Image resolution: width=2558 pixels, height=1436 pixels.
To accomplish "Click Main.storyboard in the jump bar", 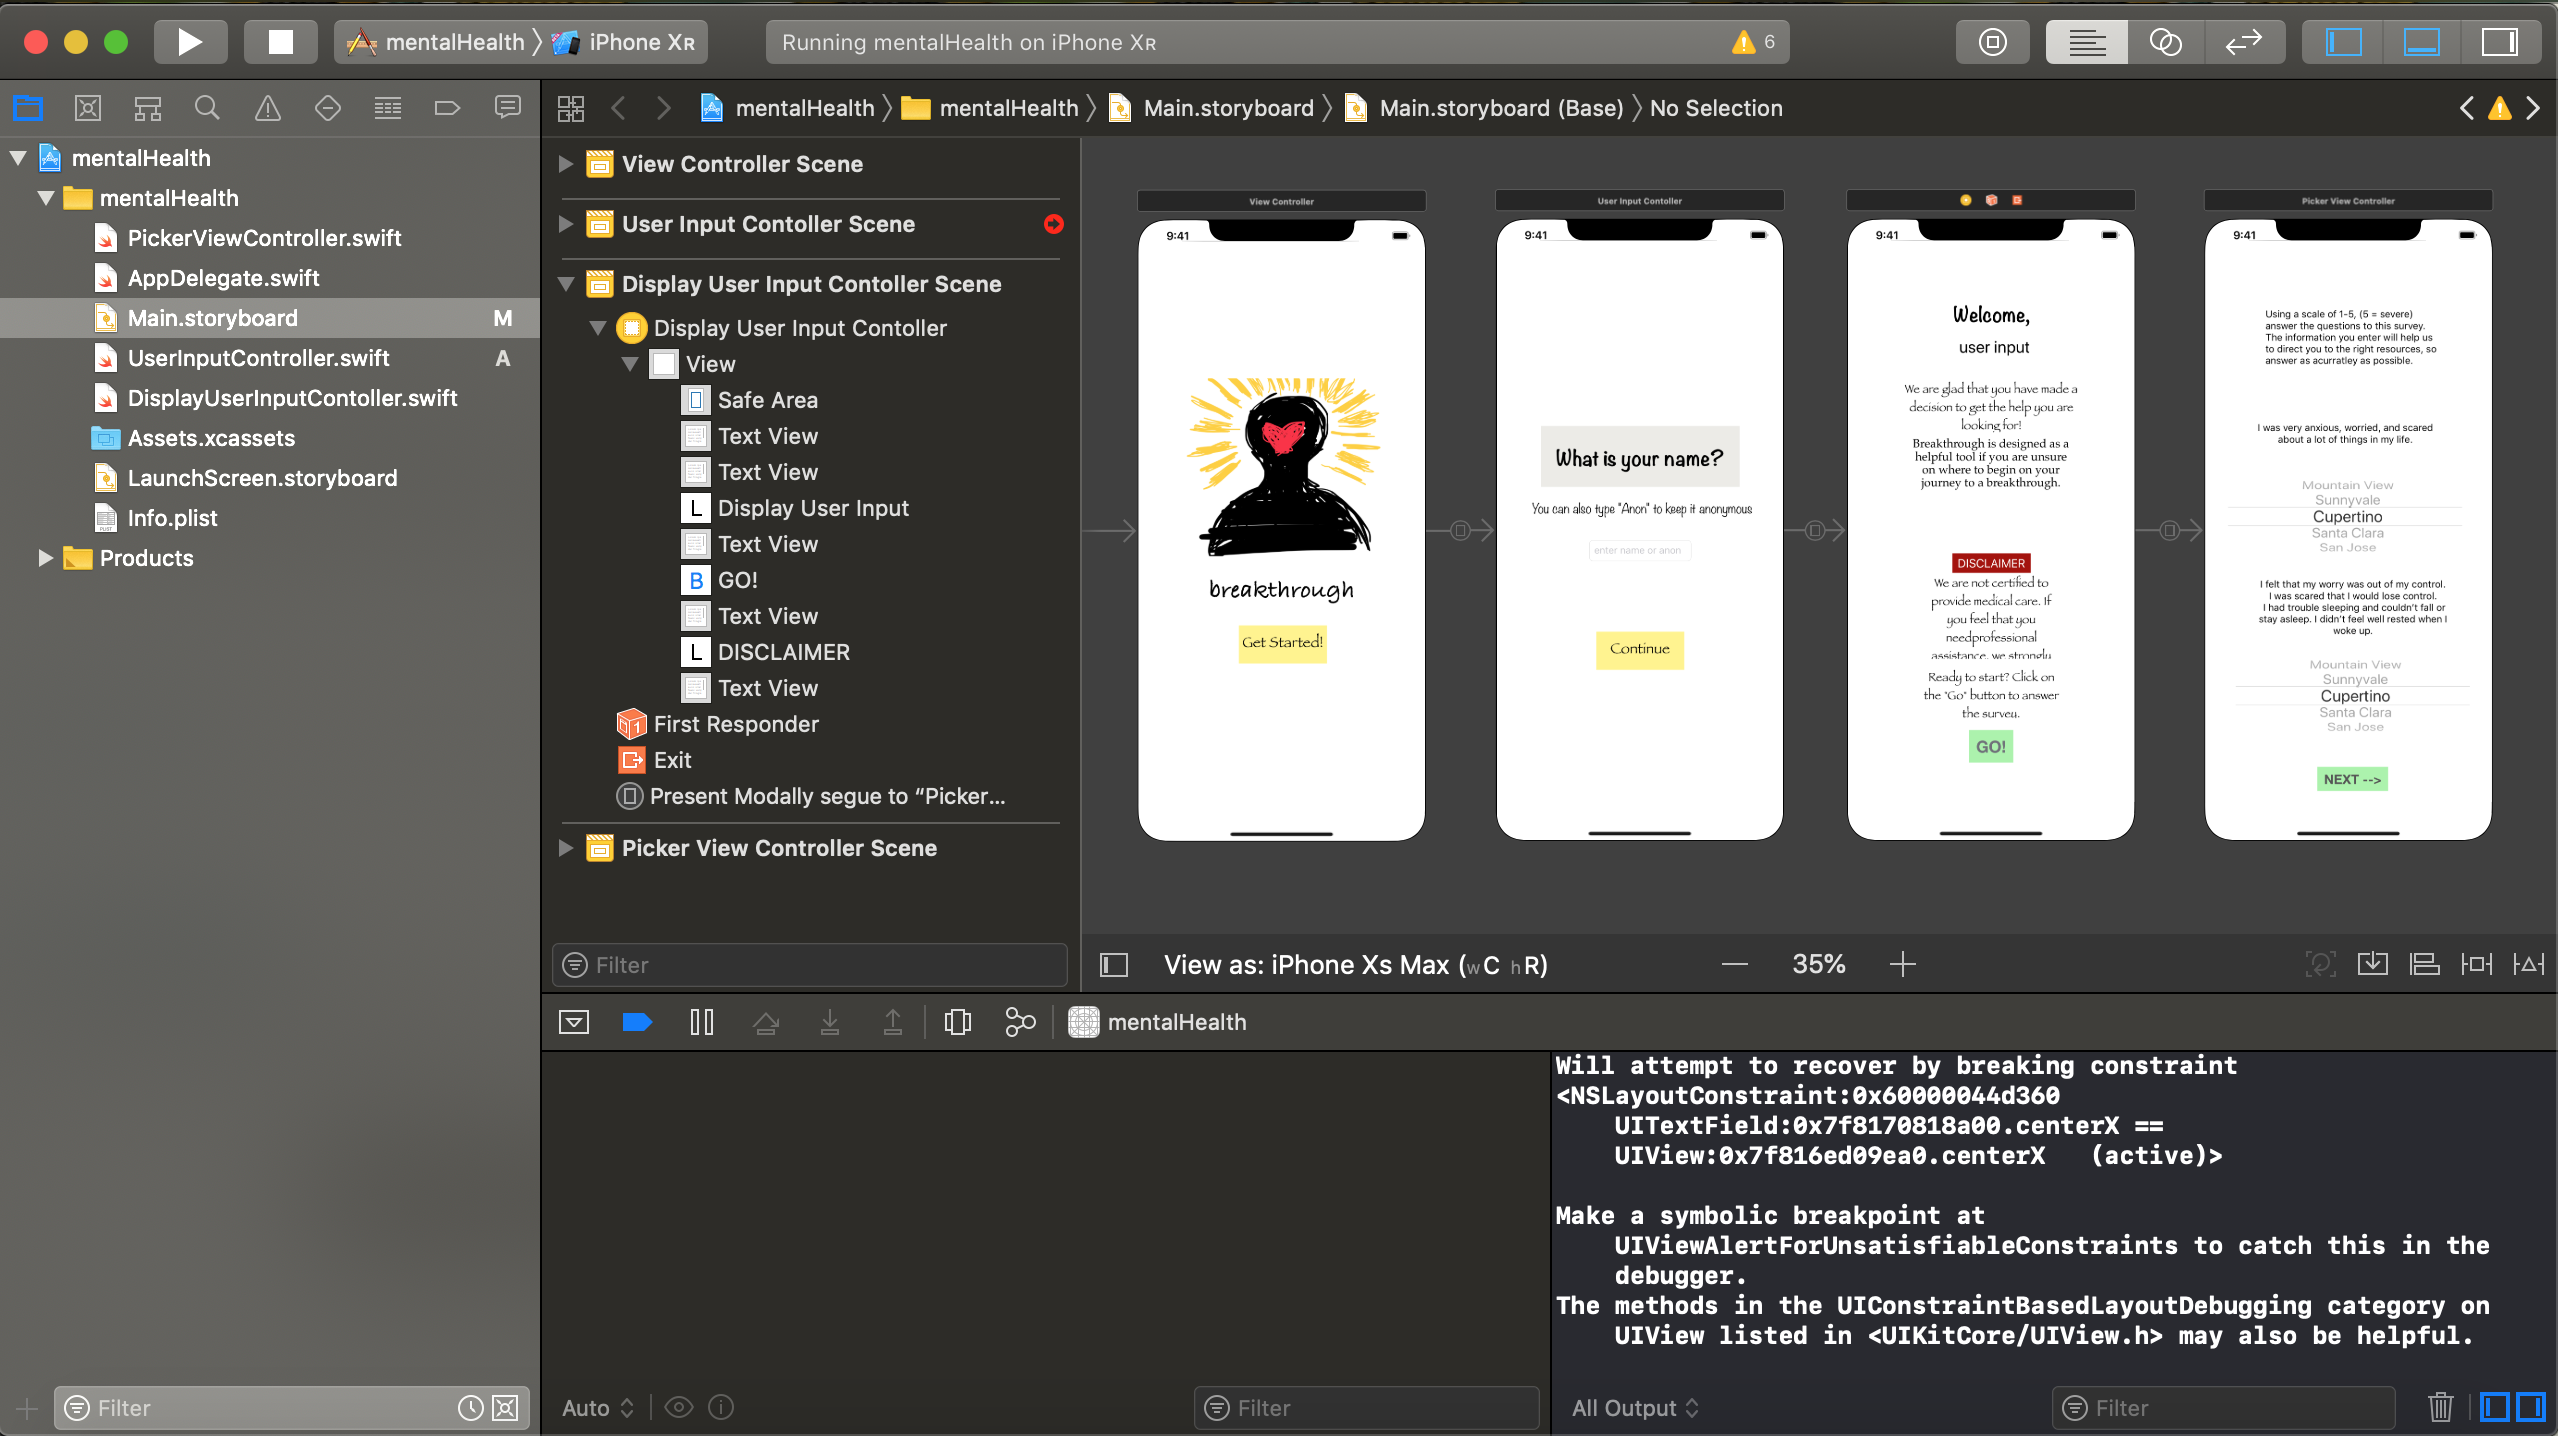I will point(1227,108).
